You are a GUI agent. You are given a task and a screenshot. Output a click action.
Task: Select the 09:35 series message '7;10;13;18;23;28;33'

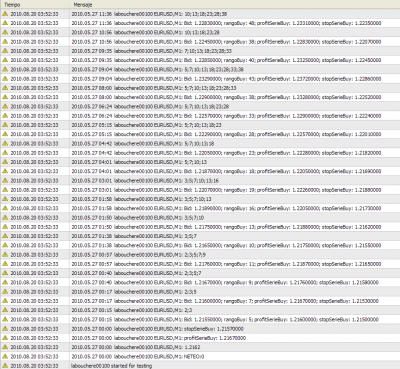tap(152, 51)
